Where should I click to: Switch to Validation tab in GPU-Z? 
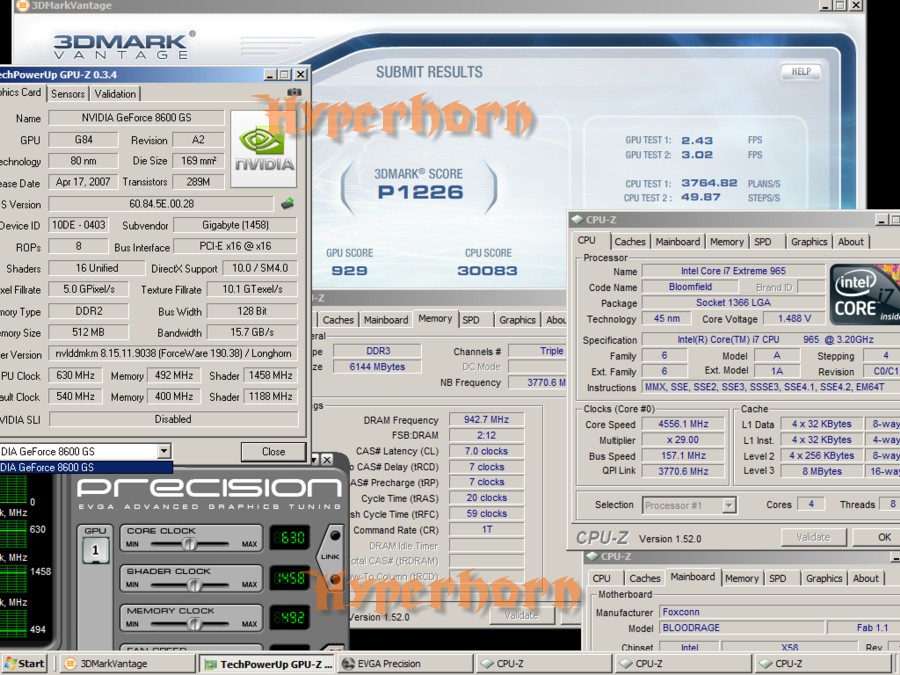[x=115, y=94]
